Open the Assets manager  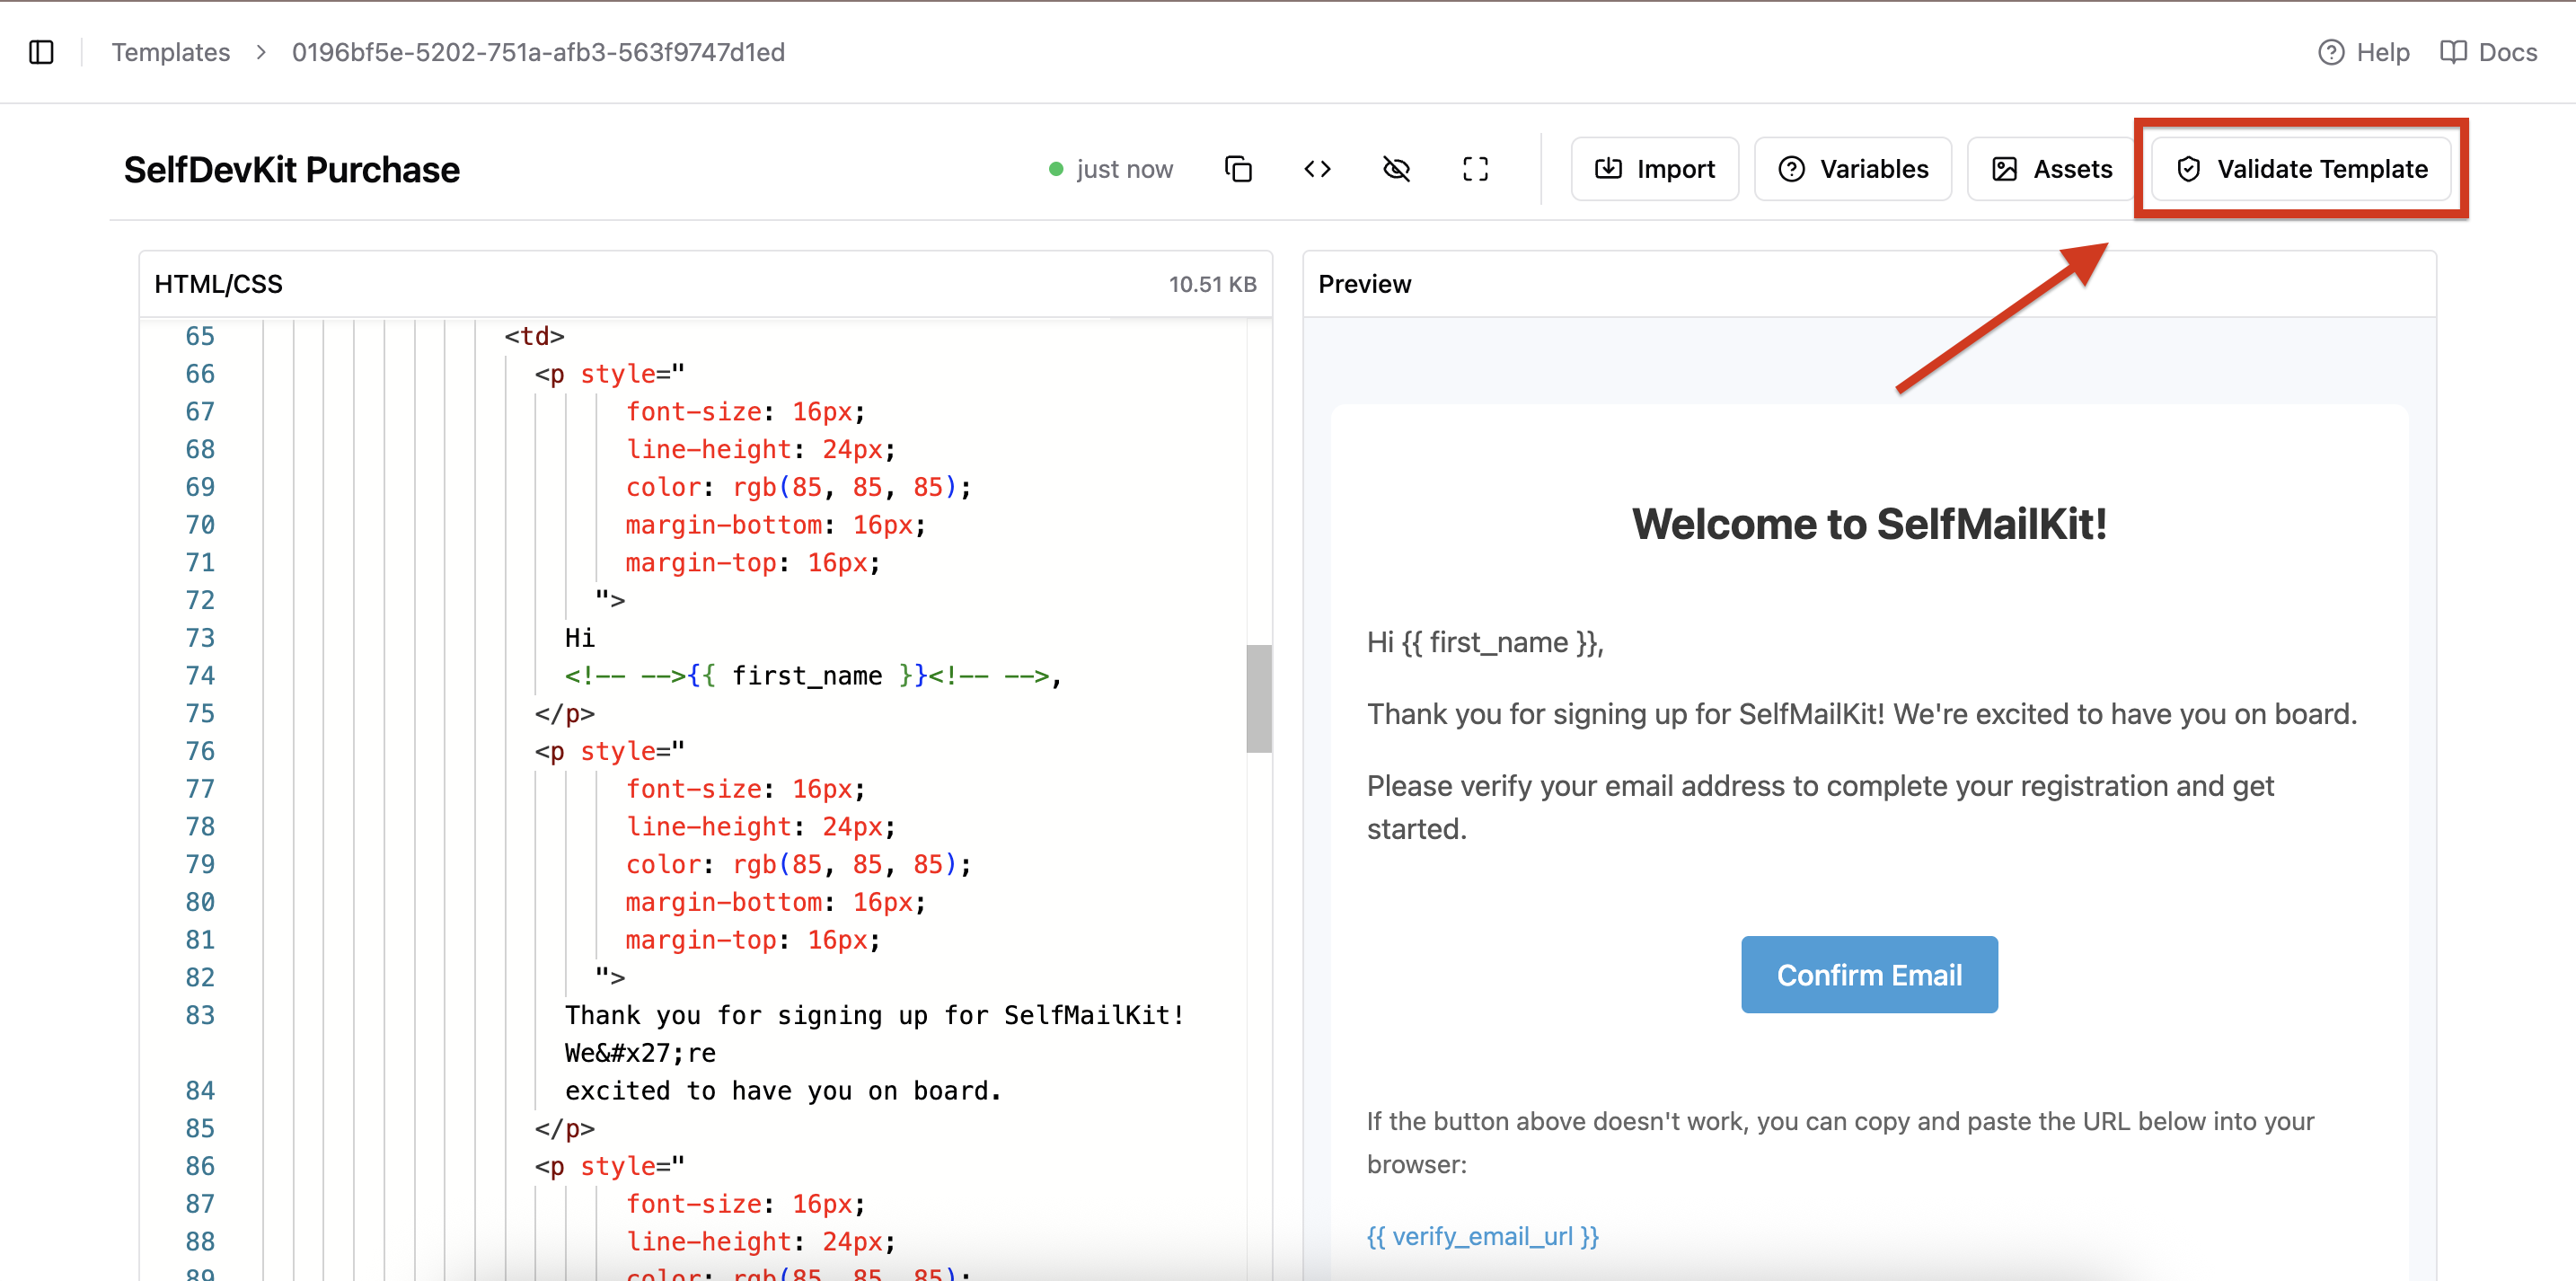coord(2051,169)
